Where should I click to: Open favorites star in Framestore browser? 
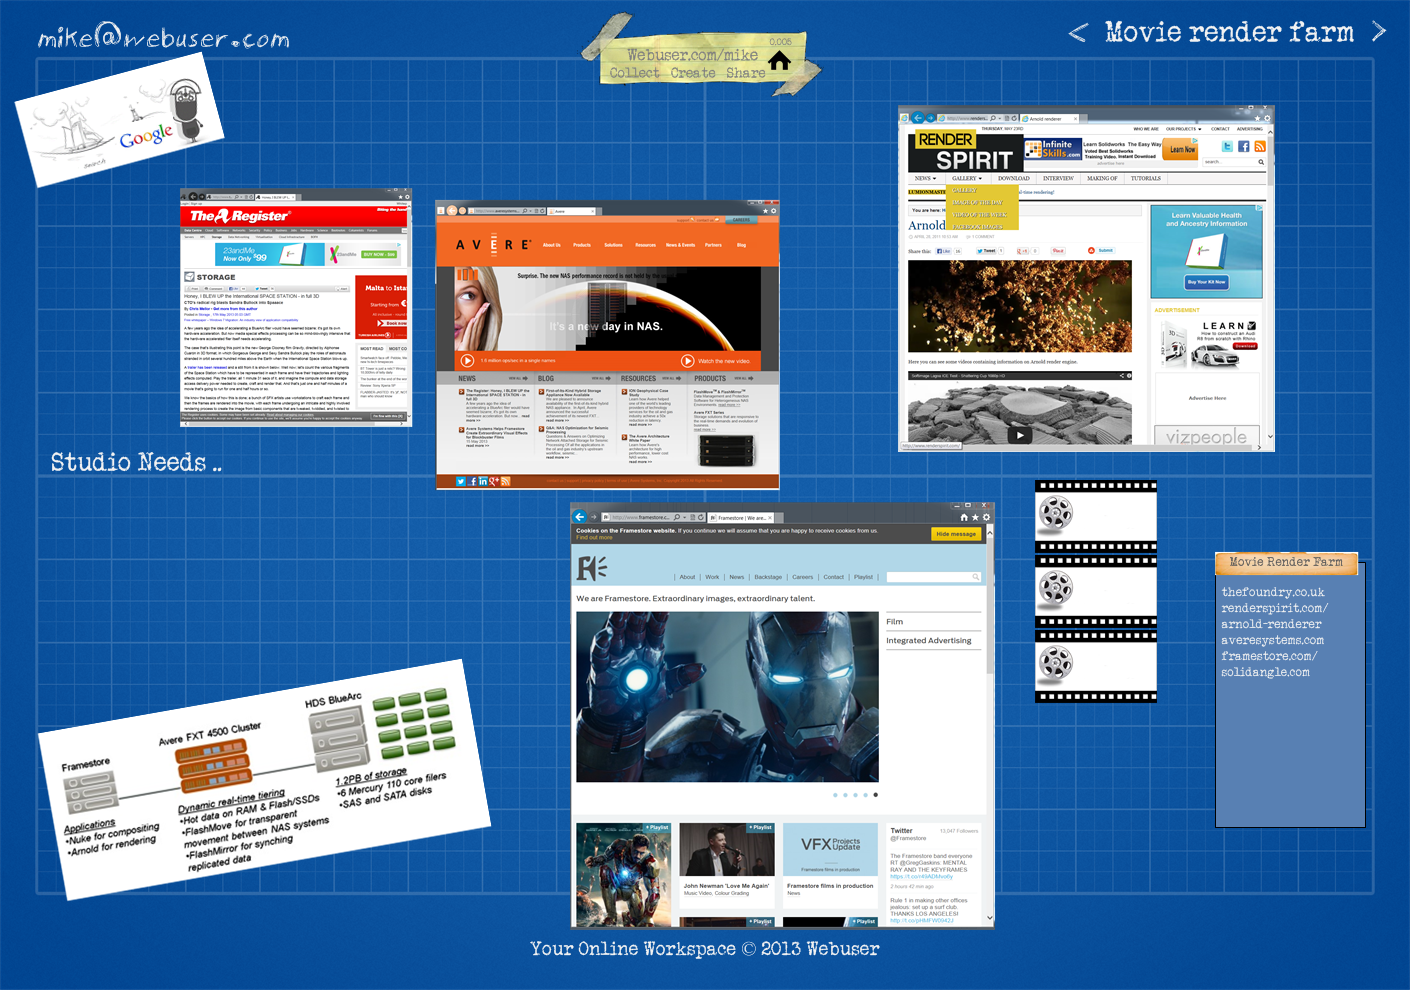[x=975, y=517]
